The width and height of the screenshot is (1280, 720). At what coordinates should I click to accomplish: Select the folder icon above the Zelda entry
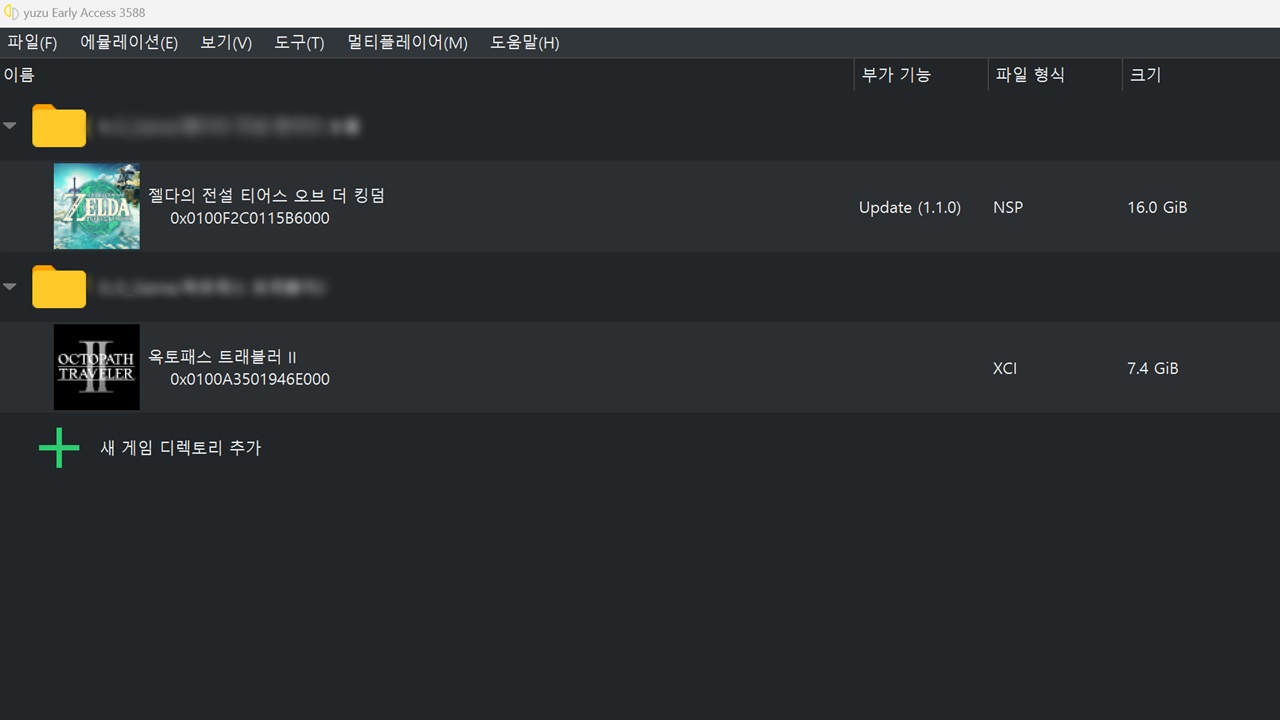(x=59, y=125)
